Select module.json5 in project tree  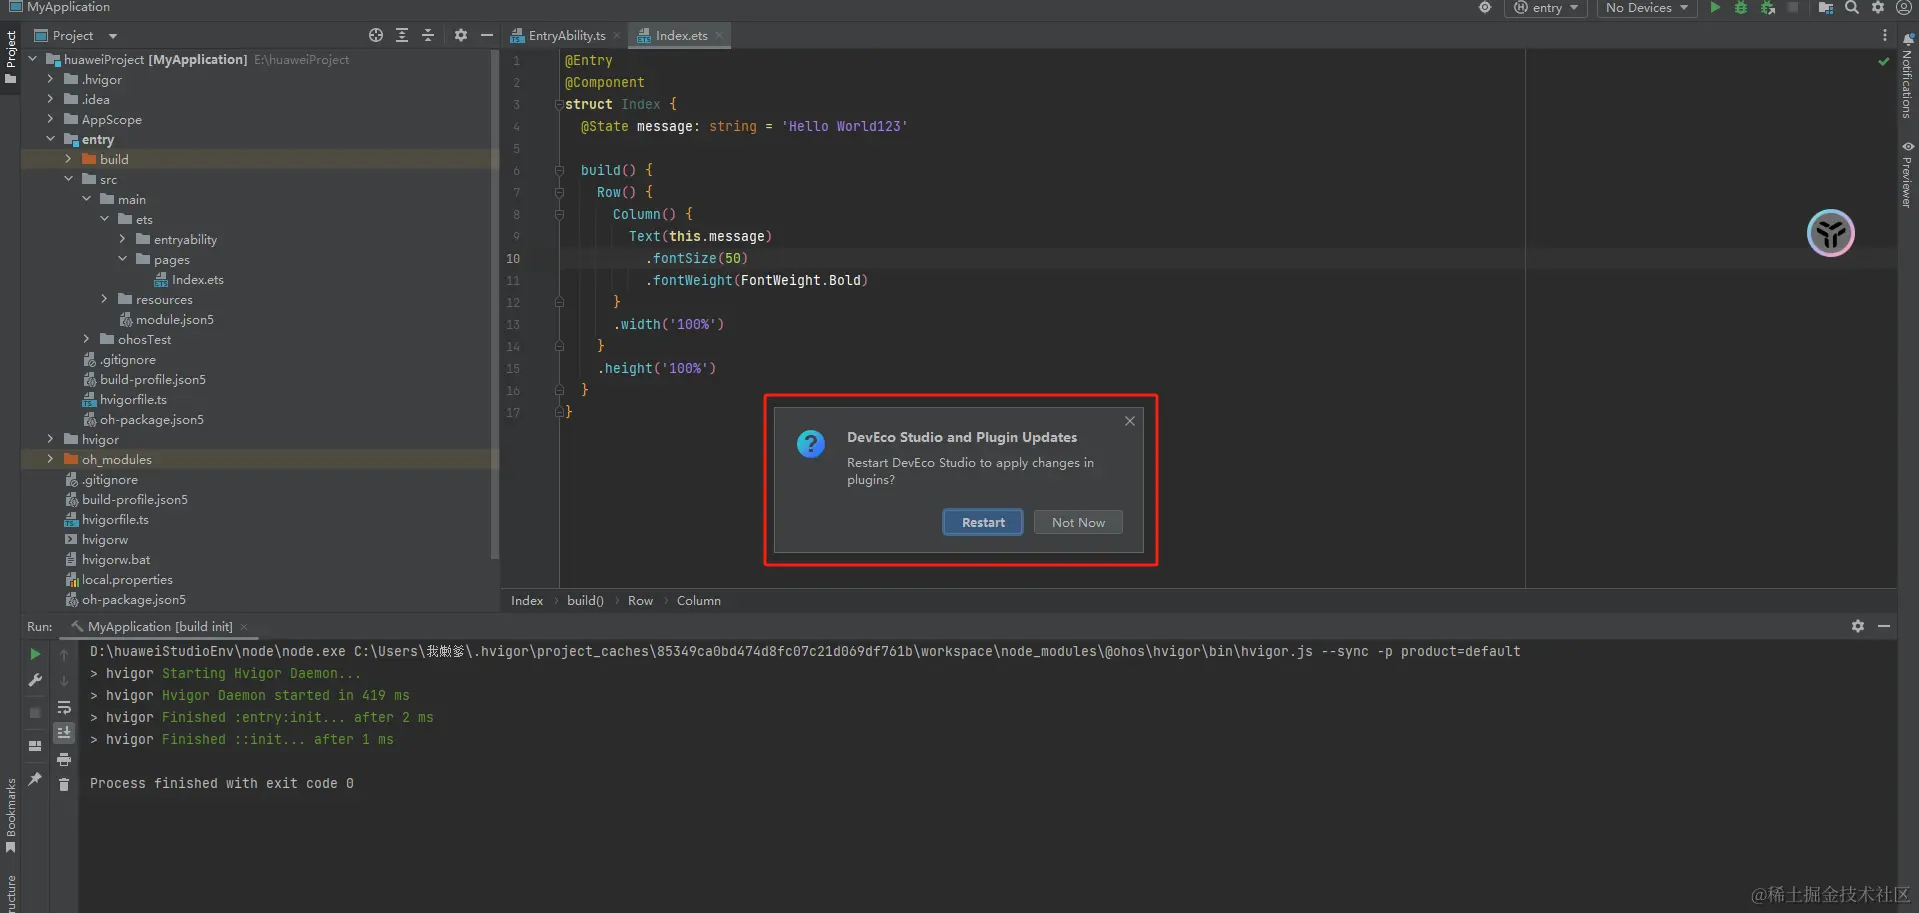[x=174, y=320]
